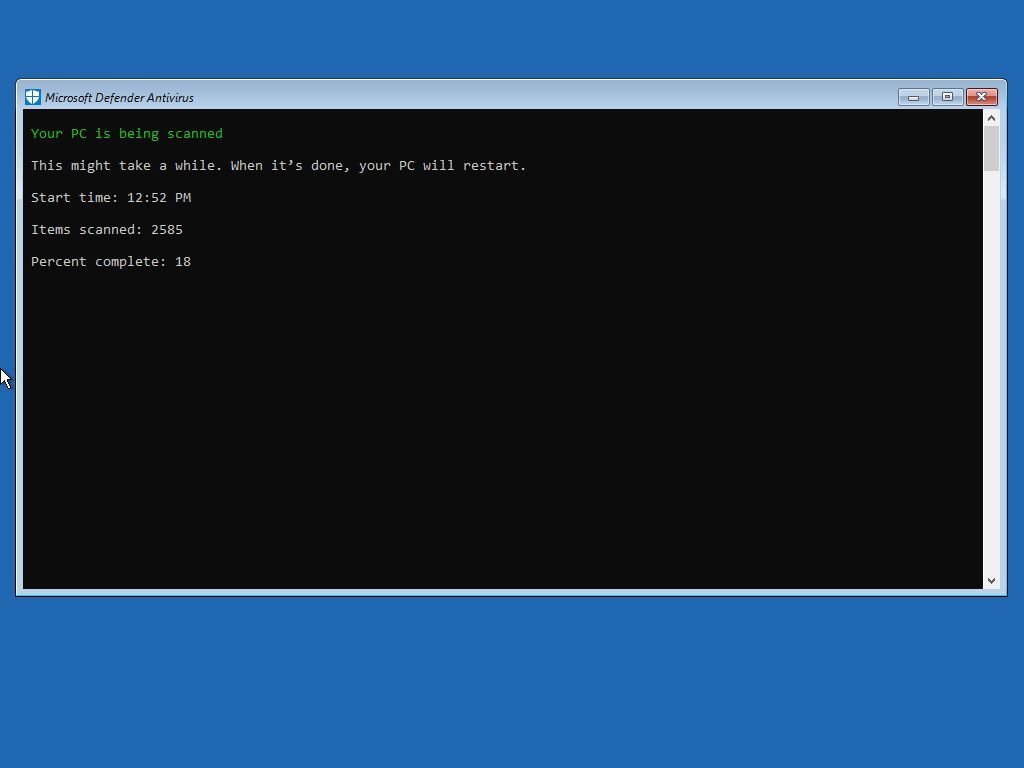Click the scrollbar down arrow

991,581
